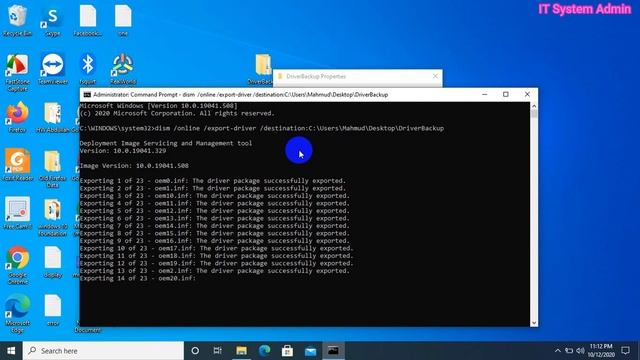
Task: Open Task View from the taskbar
Action: click(x=218, y=351)
